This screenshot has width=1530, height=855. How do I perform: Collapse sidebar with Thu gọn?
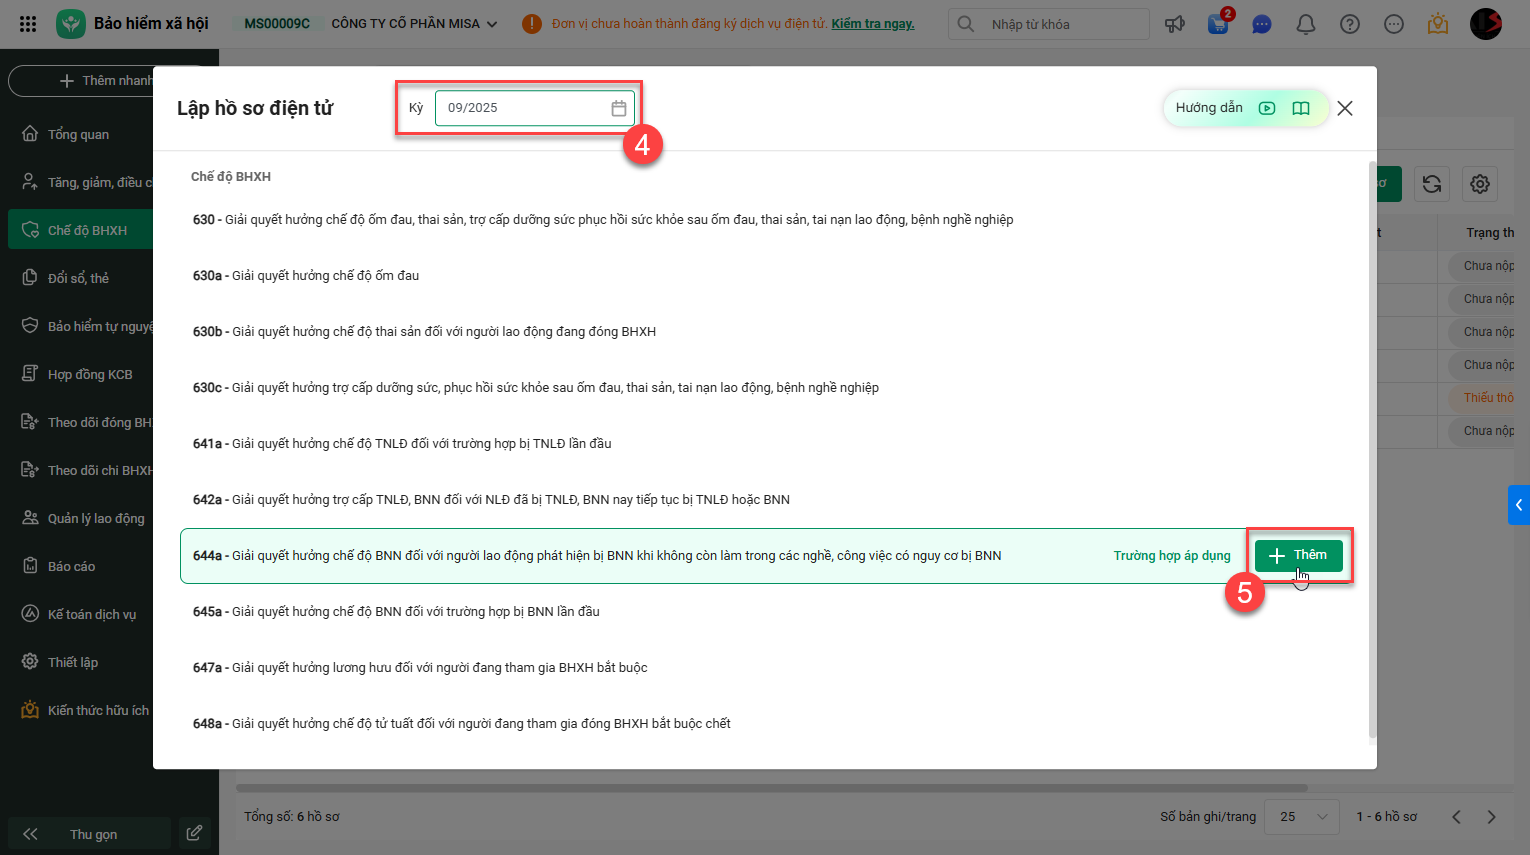[89, 834]
